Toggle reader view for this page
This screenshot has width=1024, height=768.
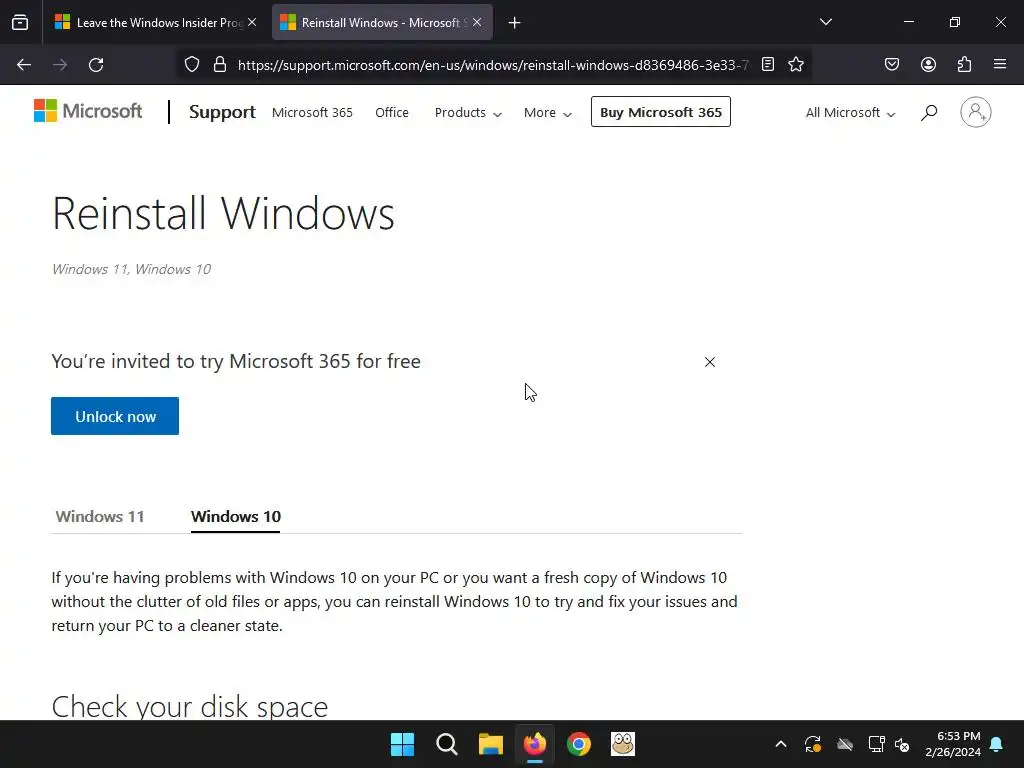768,64
